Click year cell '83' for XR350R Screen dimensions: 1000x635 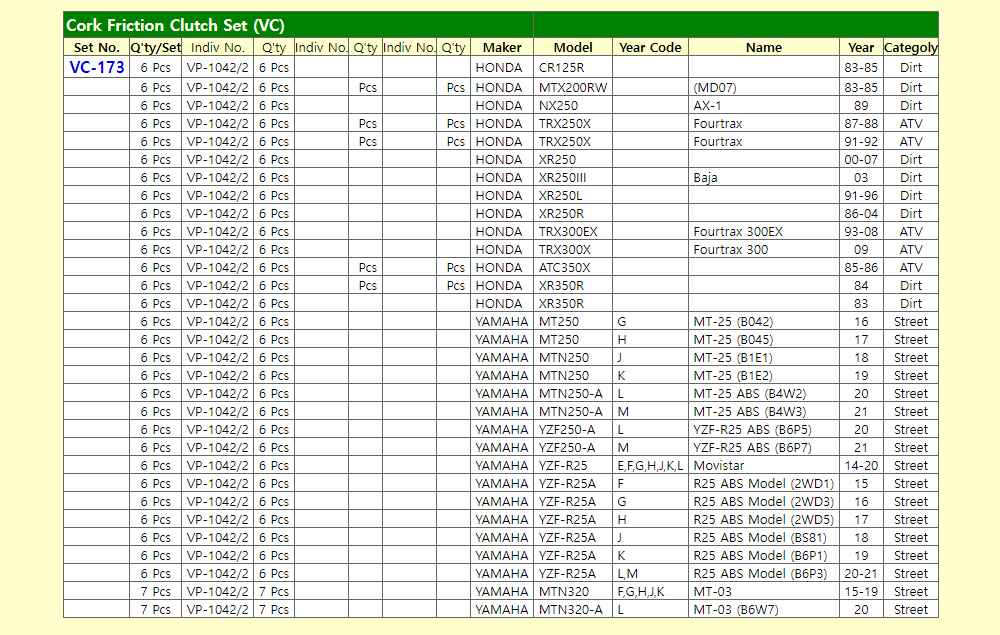pyautogui.click(x=861, y=303)
